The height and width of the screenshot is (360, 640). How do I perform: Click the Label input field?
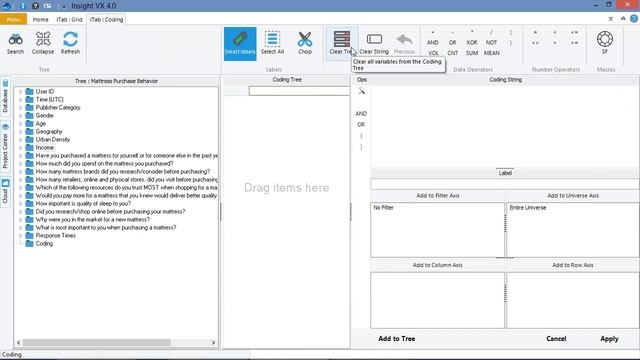coord(504,184)
